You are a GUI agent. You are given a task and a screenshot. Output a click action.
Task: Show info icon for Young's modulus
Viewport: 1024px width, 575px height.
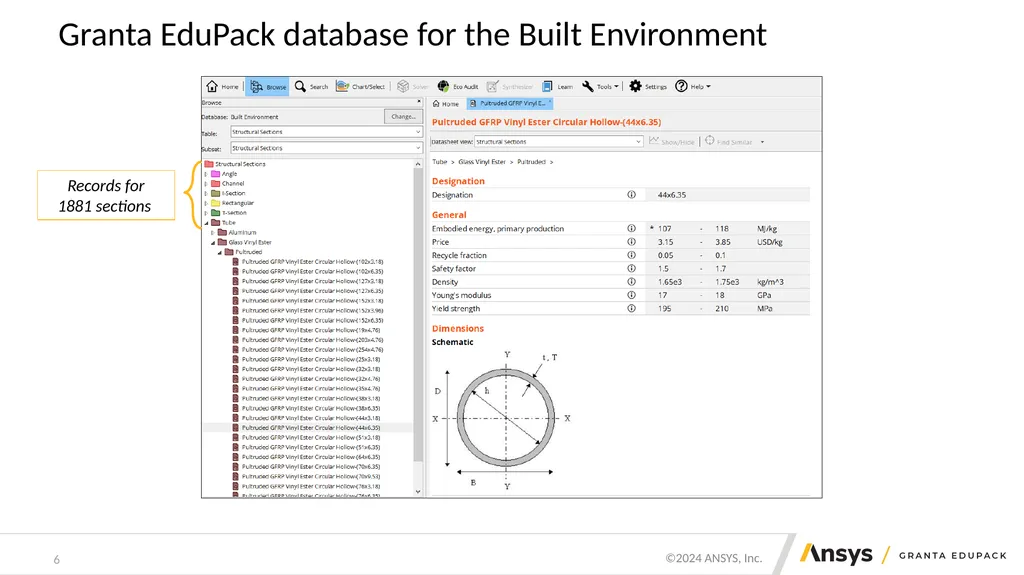[x=632, y=295]
